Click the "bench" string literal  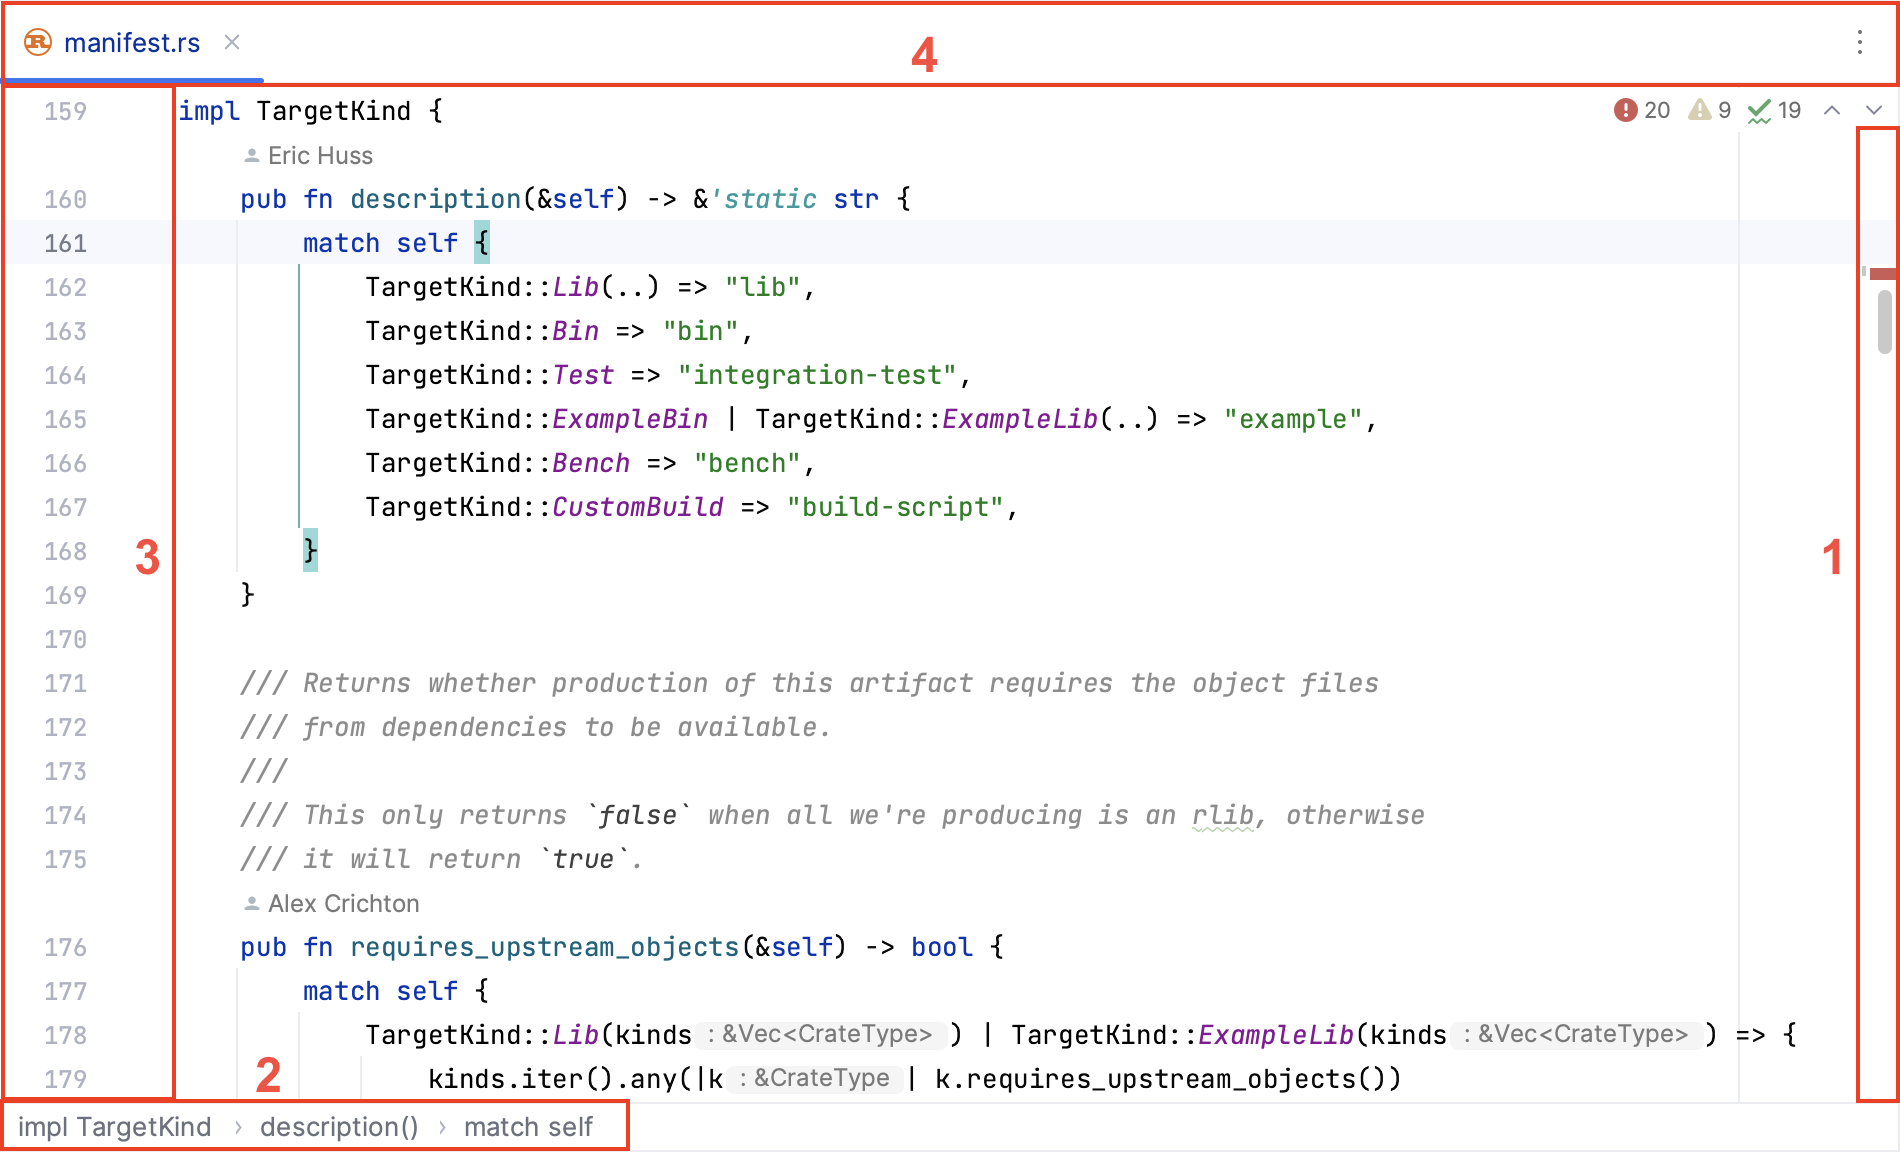(x=748, y=463)
